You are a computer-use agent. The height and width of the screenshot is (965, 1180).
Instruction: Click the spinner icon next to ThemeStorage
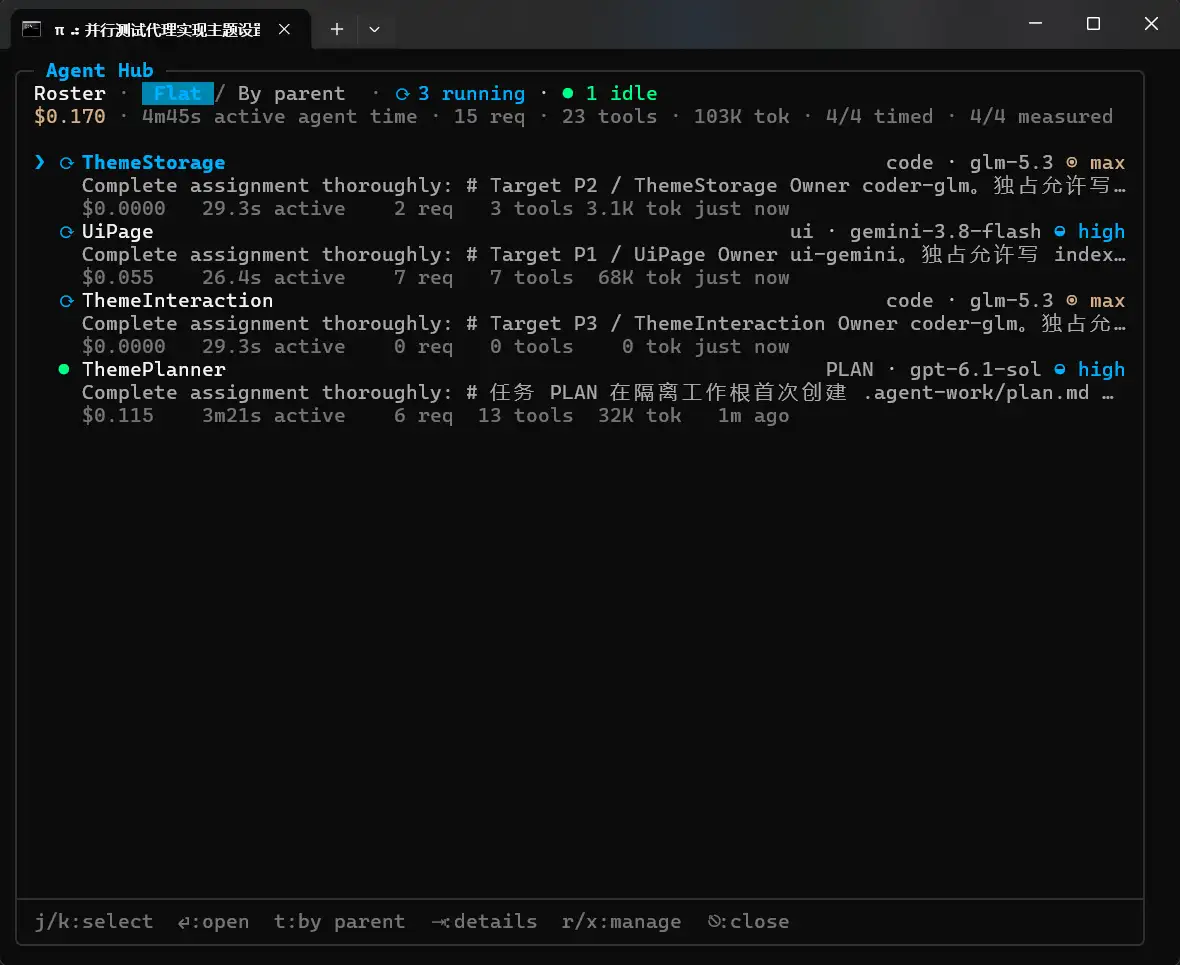click(x=66, y=163)
